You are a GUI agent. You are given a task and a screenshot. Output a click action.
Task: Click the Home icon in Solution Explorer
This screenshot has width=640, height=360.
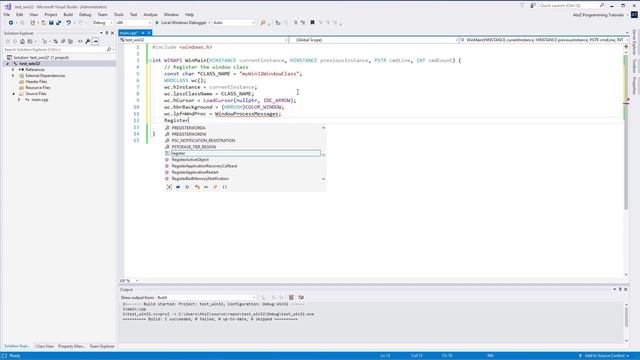click(22, 41)
